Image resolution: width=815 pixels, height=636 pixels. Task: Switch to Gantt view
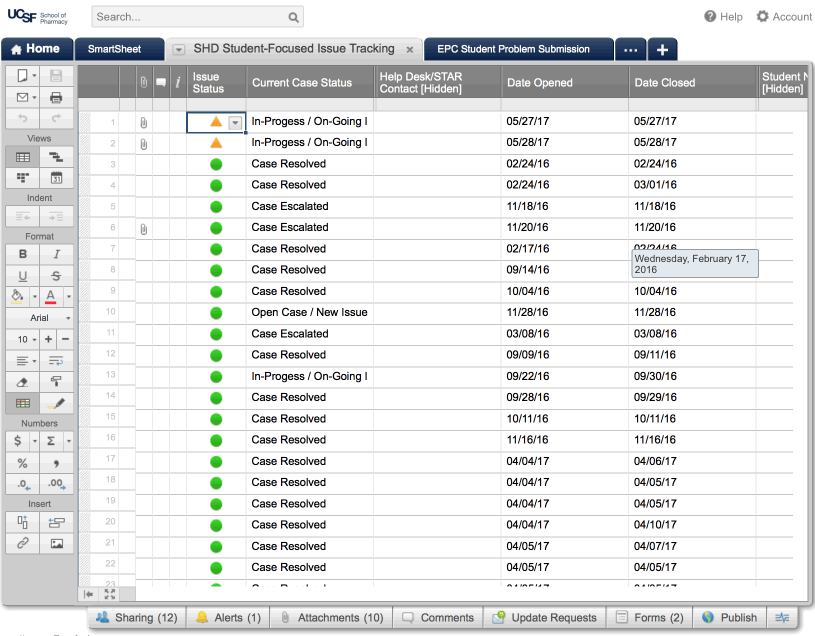point(56,157)
